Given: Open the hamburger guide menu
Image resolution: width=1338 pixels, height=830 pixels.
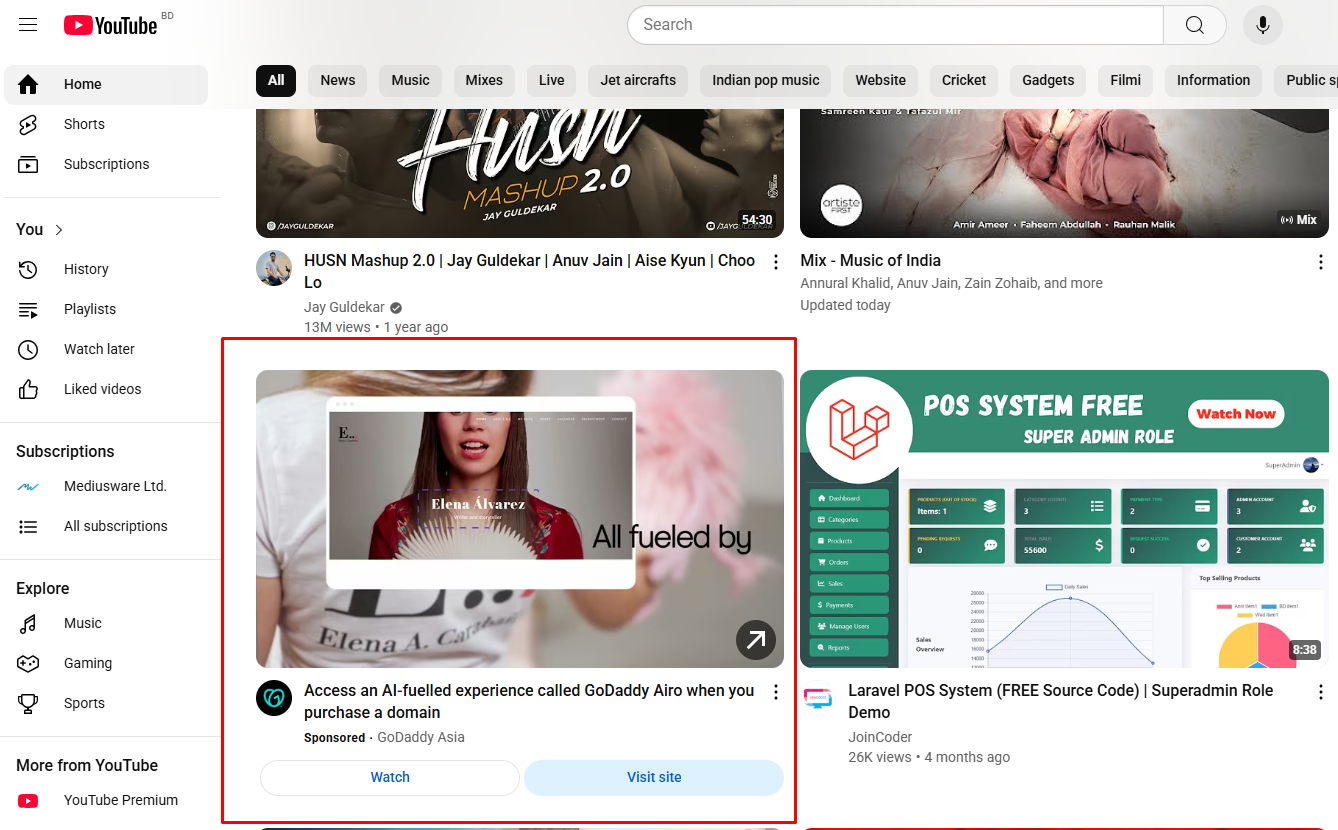Looking at the screenshot, I should [x=28, y=25].
